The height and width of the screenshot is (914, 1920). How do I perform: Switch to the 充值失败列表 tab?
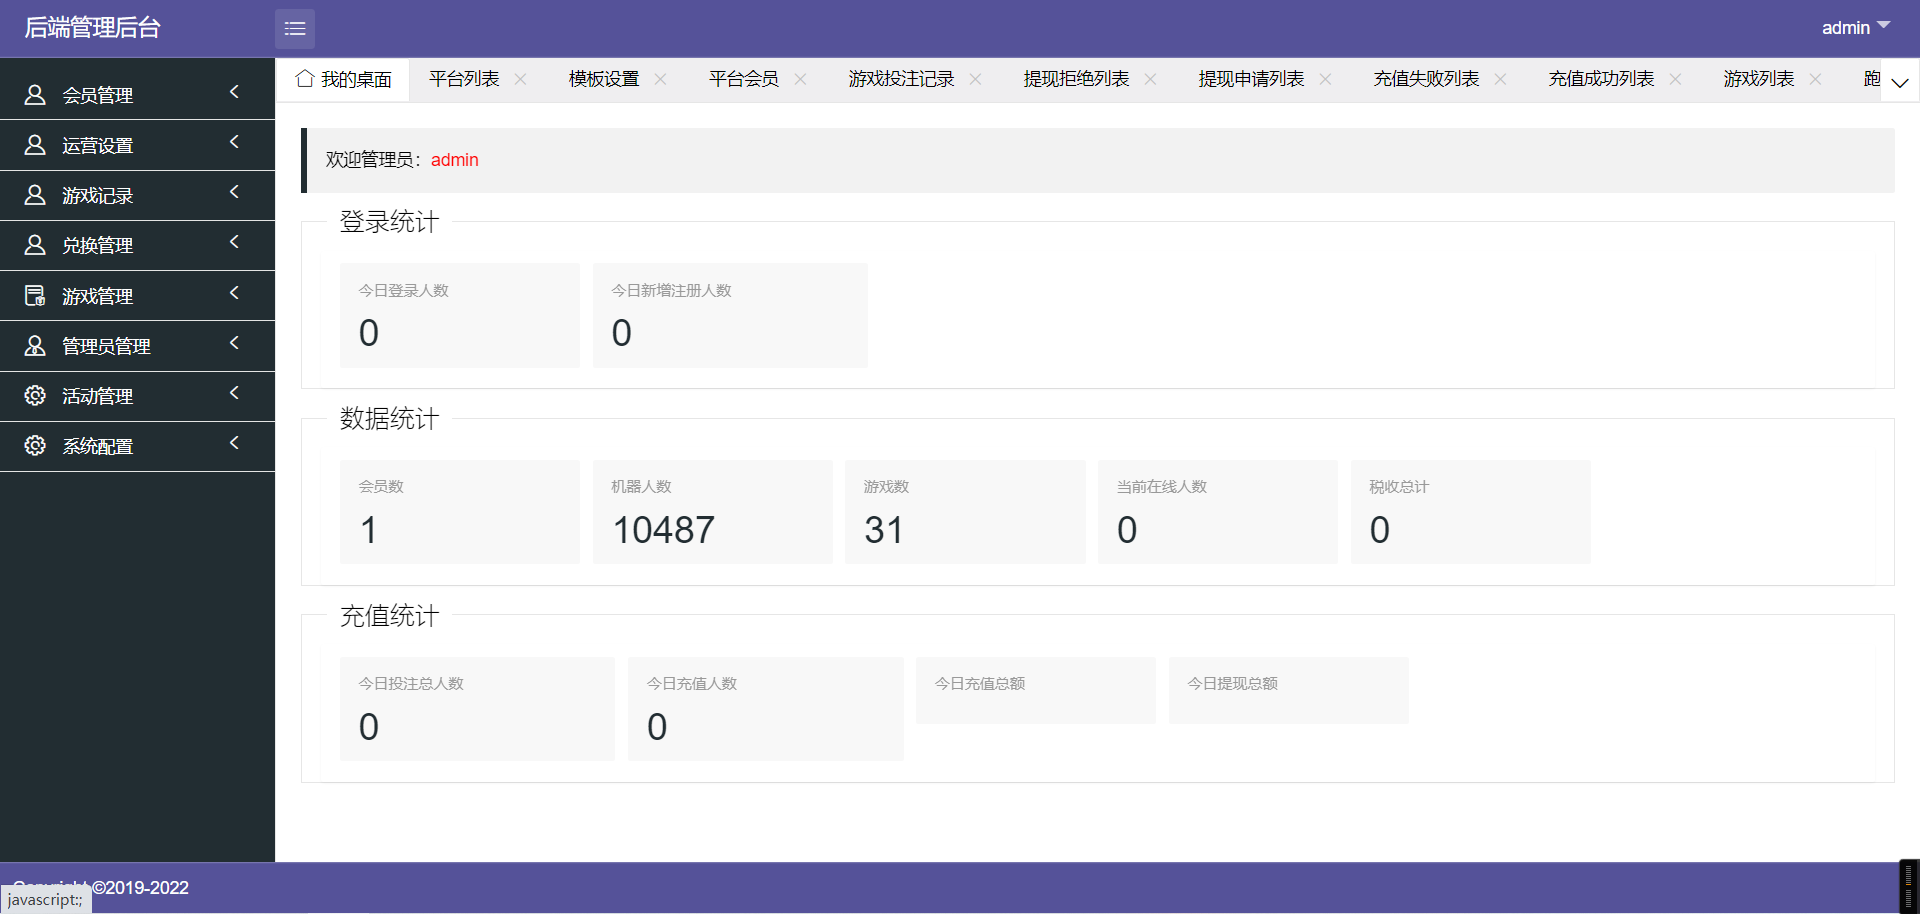click(x=1426, y=79)
